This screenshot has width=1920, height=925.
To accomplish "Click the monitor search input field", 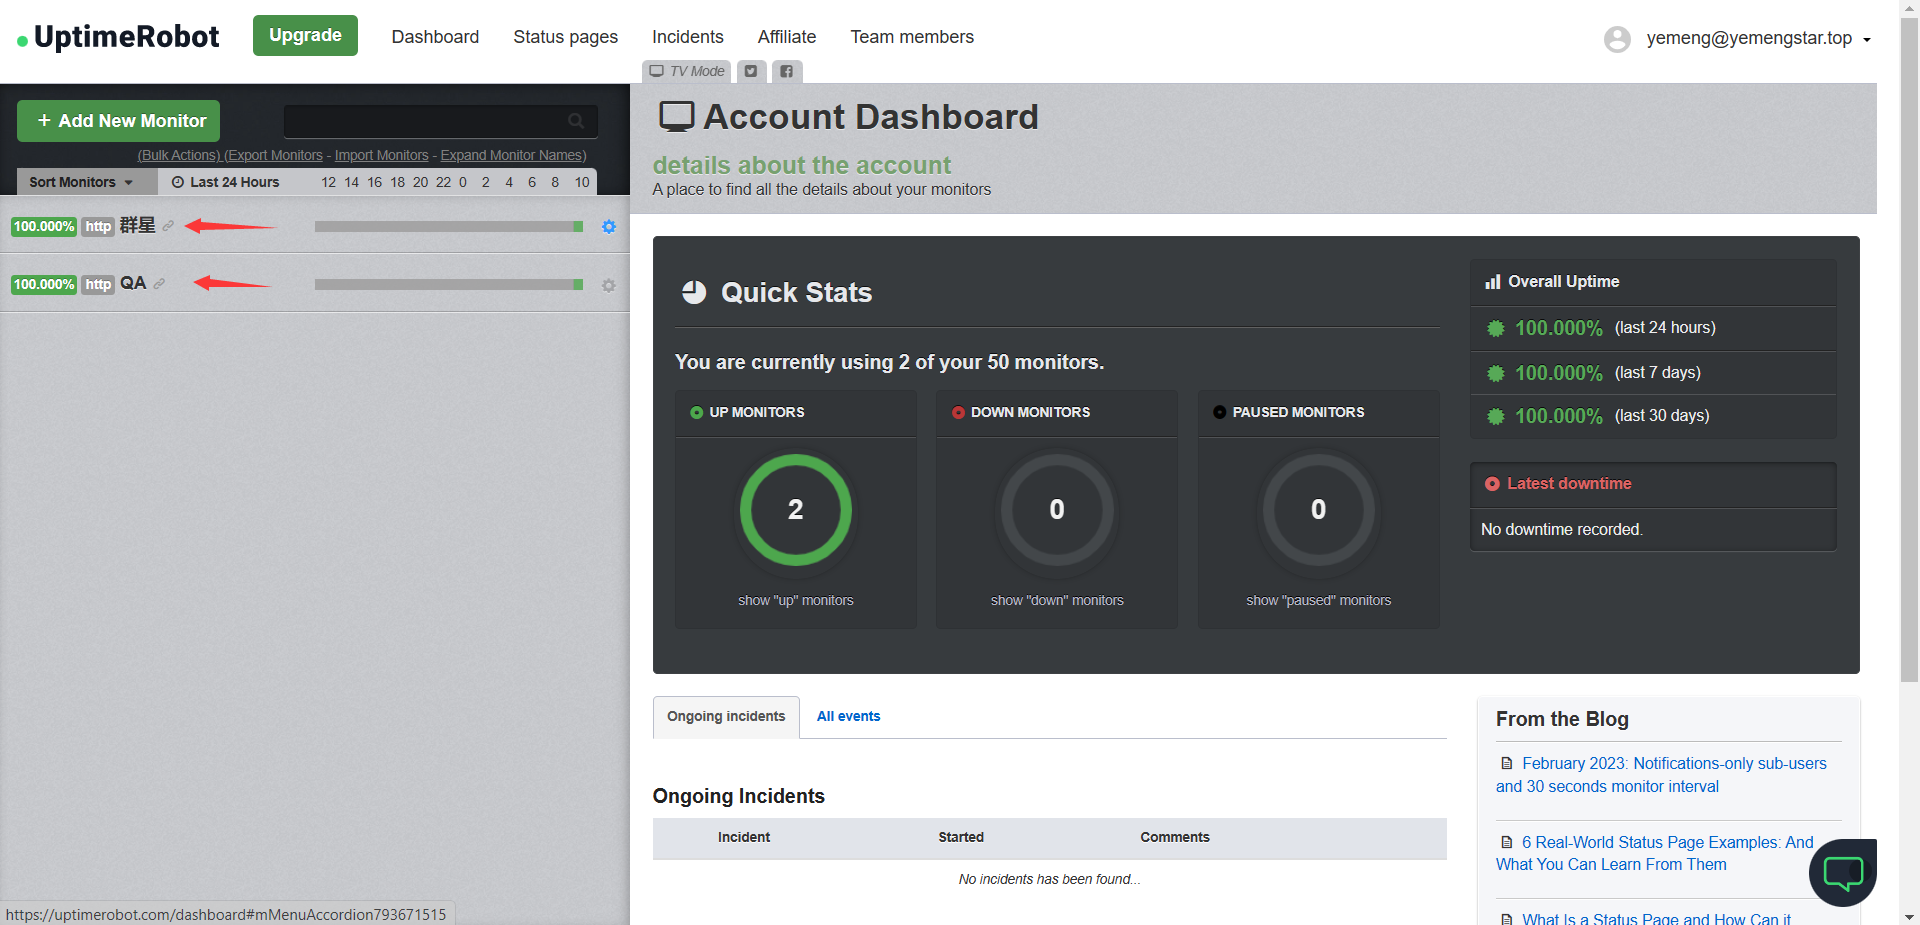I will click(x=425, y=121).
